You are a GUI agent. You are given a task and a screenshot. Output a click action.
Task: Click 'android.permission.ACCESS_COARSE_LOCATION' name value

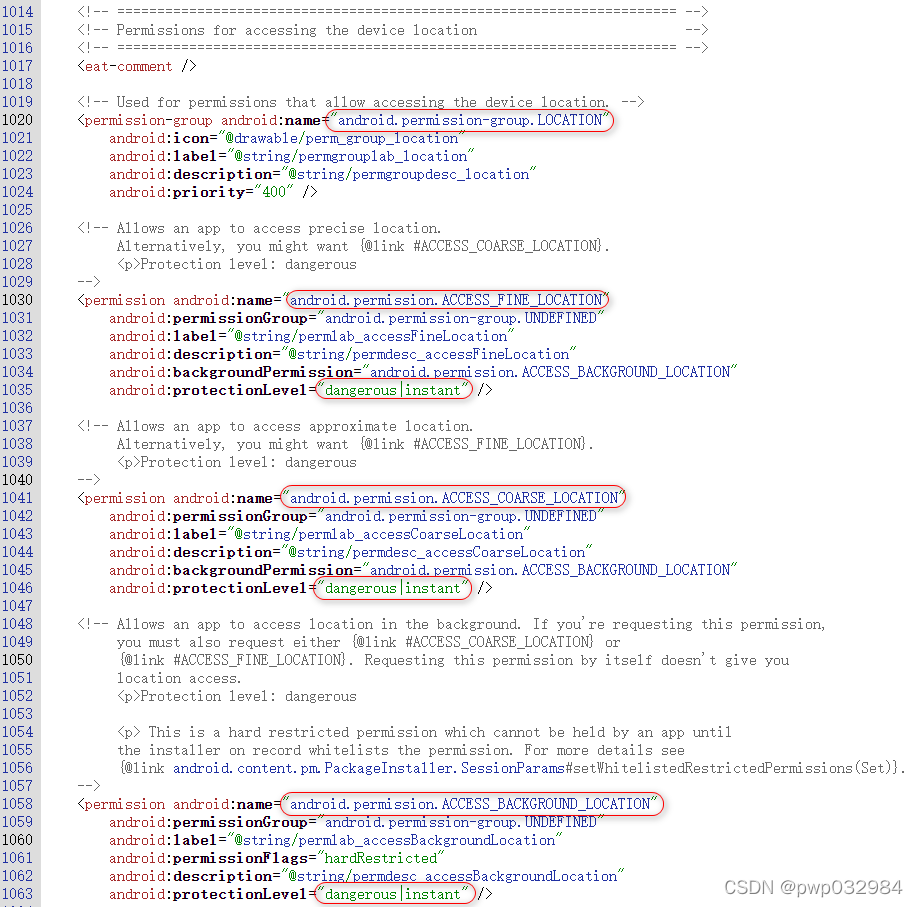454,498
